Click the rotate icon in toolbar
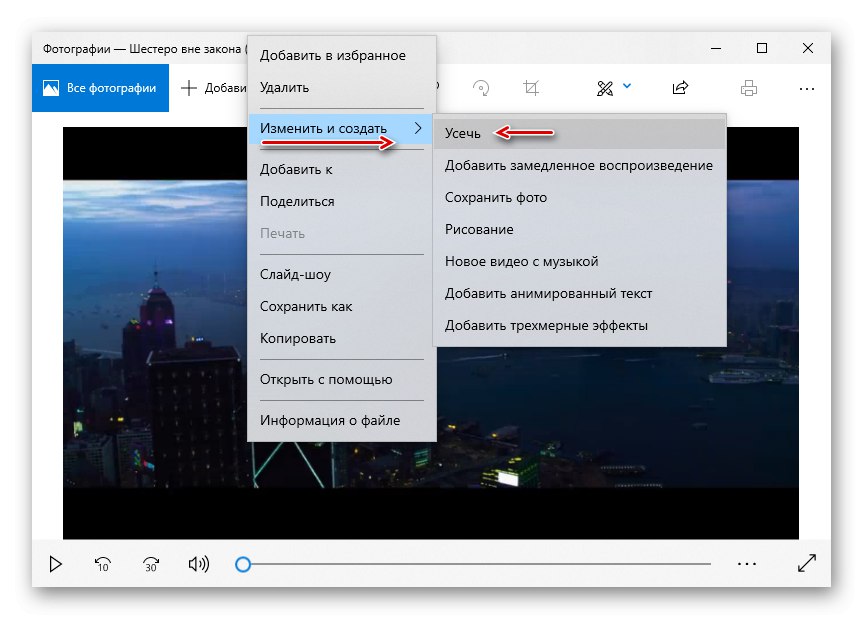Screen dimensions: 863x619 [481, 88]
